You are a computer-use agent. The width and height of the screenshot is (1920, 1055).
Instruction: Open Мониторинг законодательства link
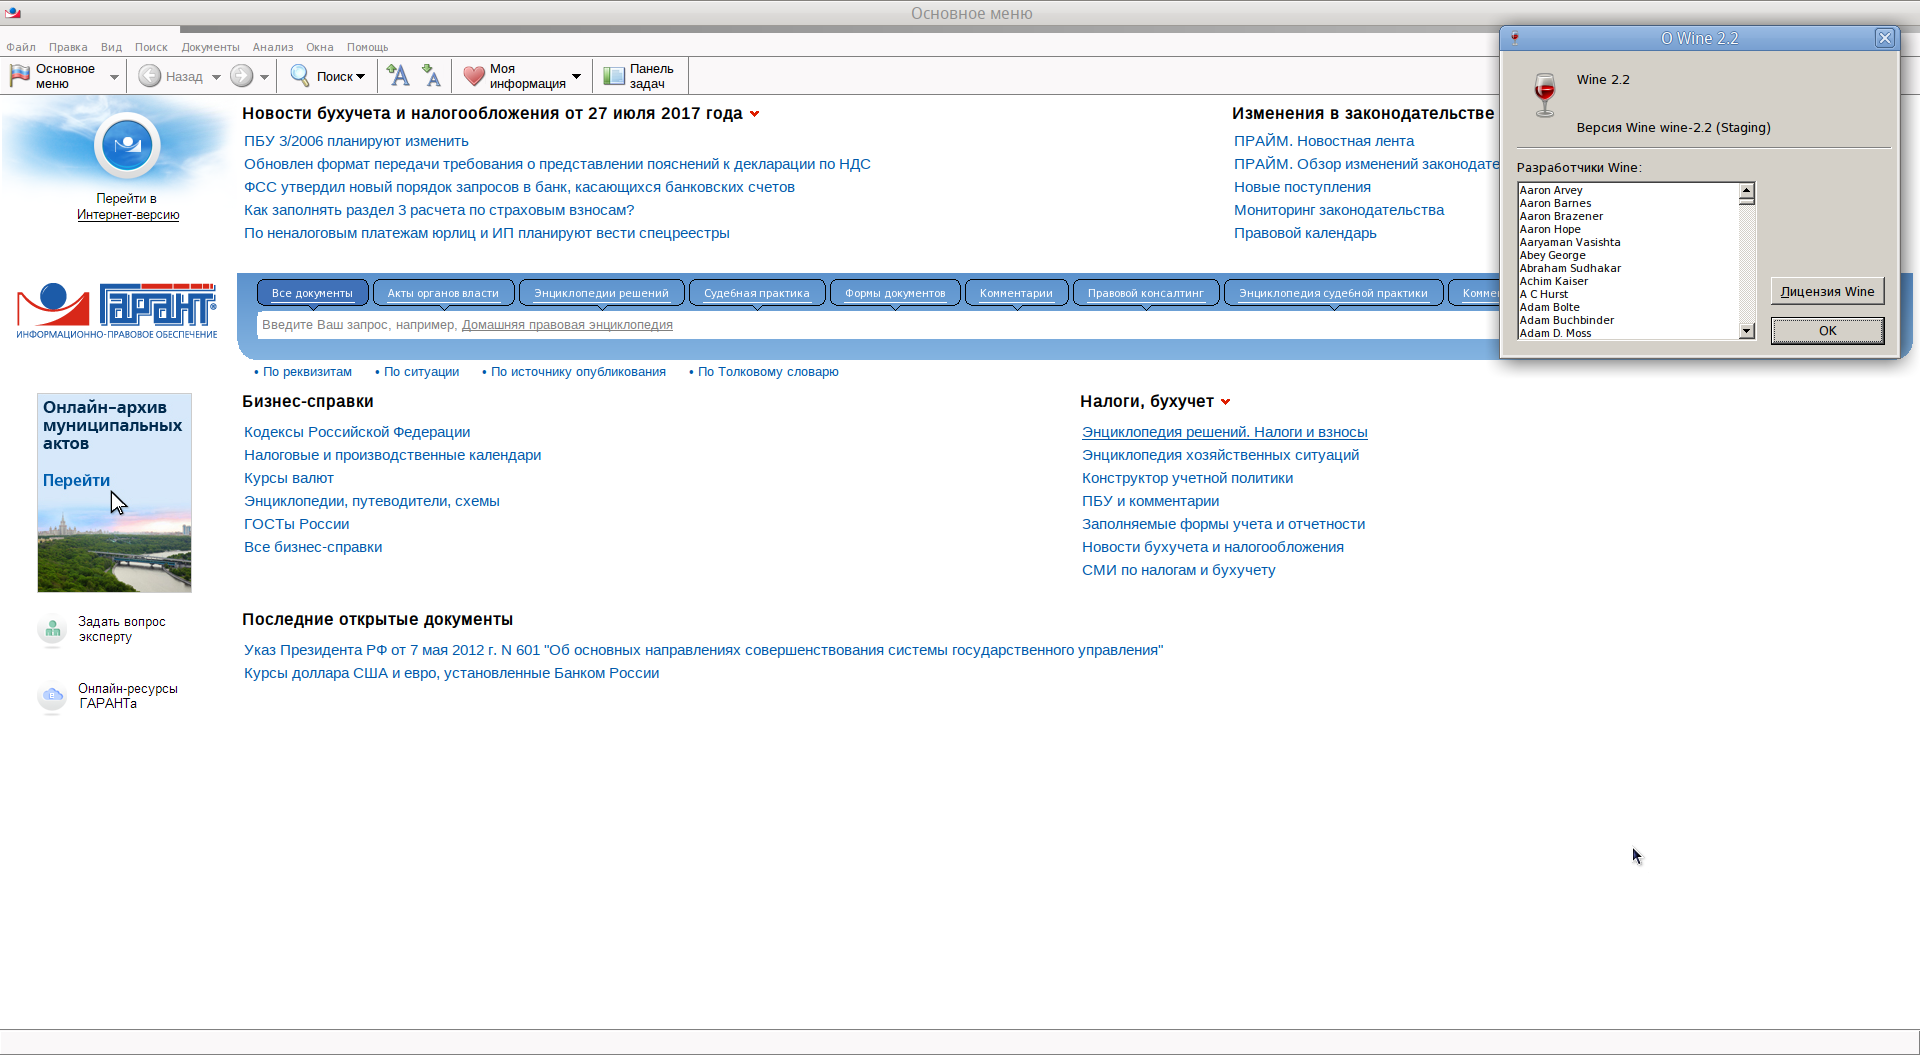[x=1339, y=210]
